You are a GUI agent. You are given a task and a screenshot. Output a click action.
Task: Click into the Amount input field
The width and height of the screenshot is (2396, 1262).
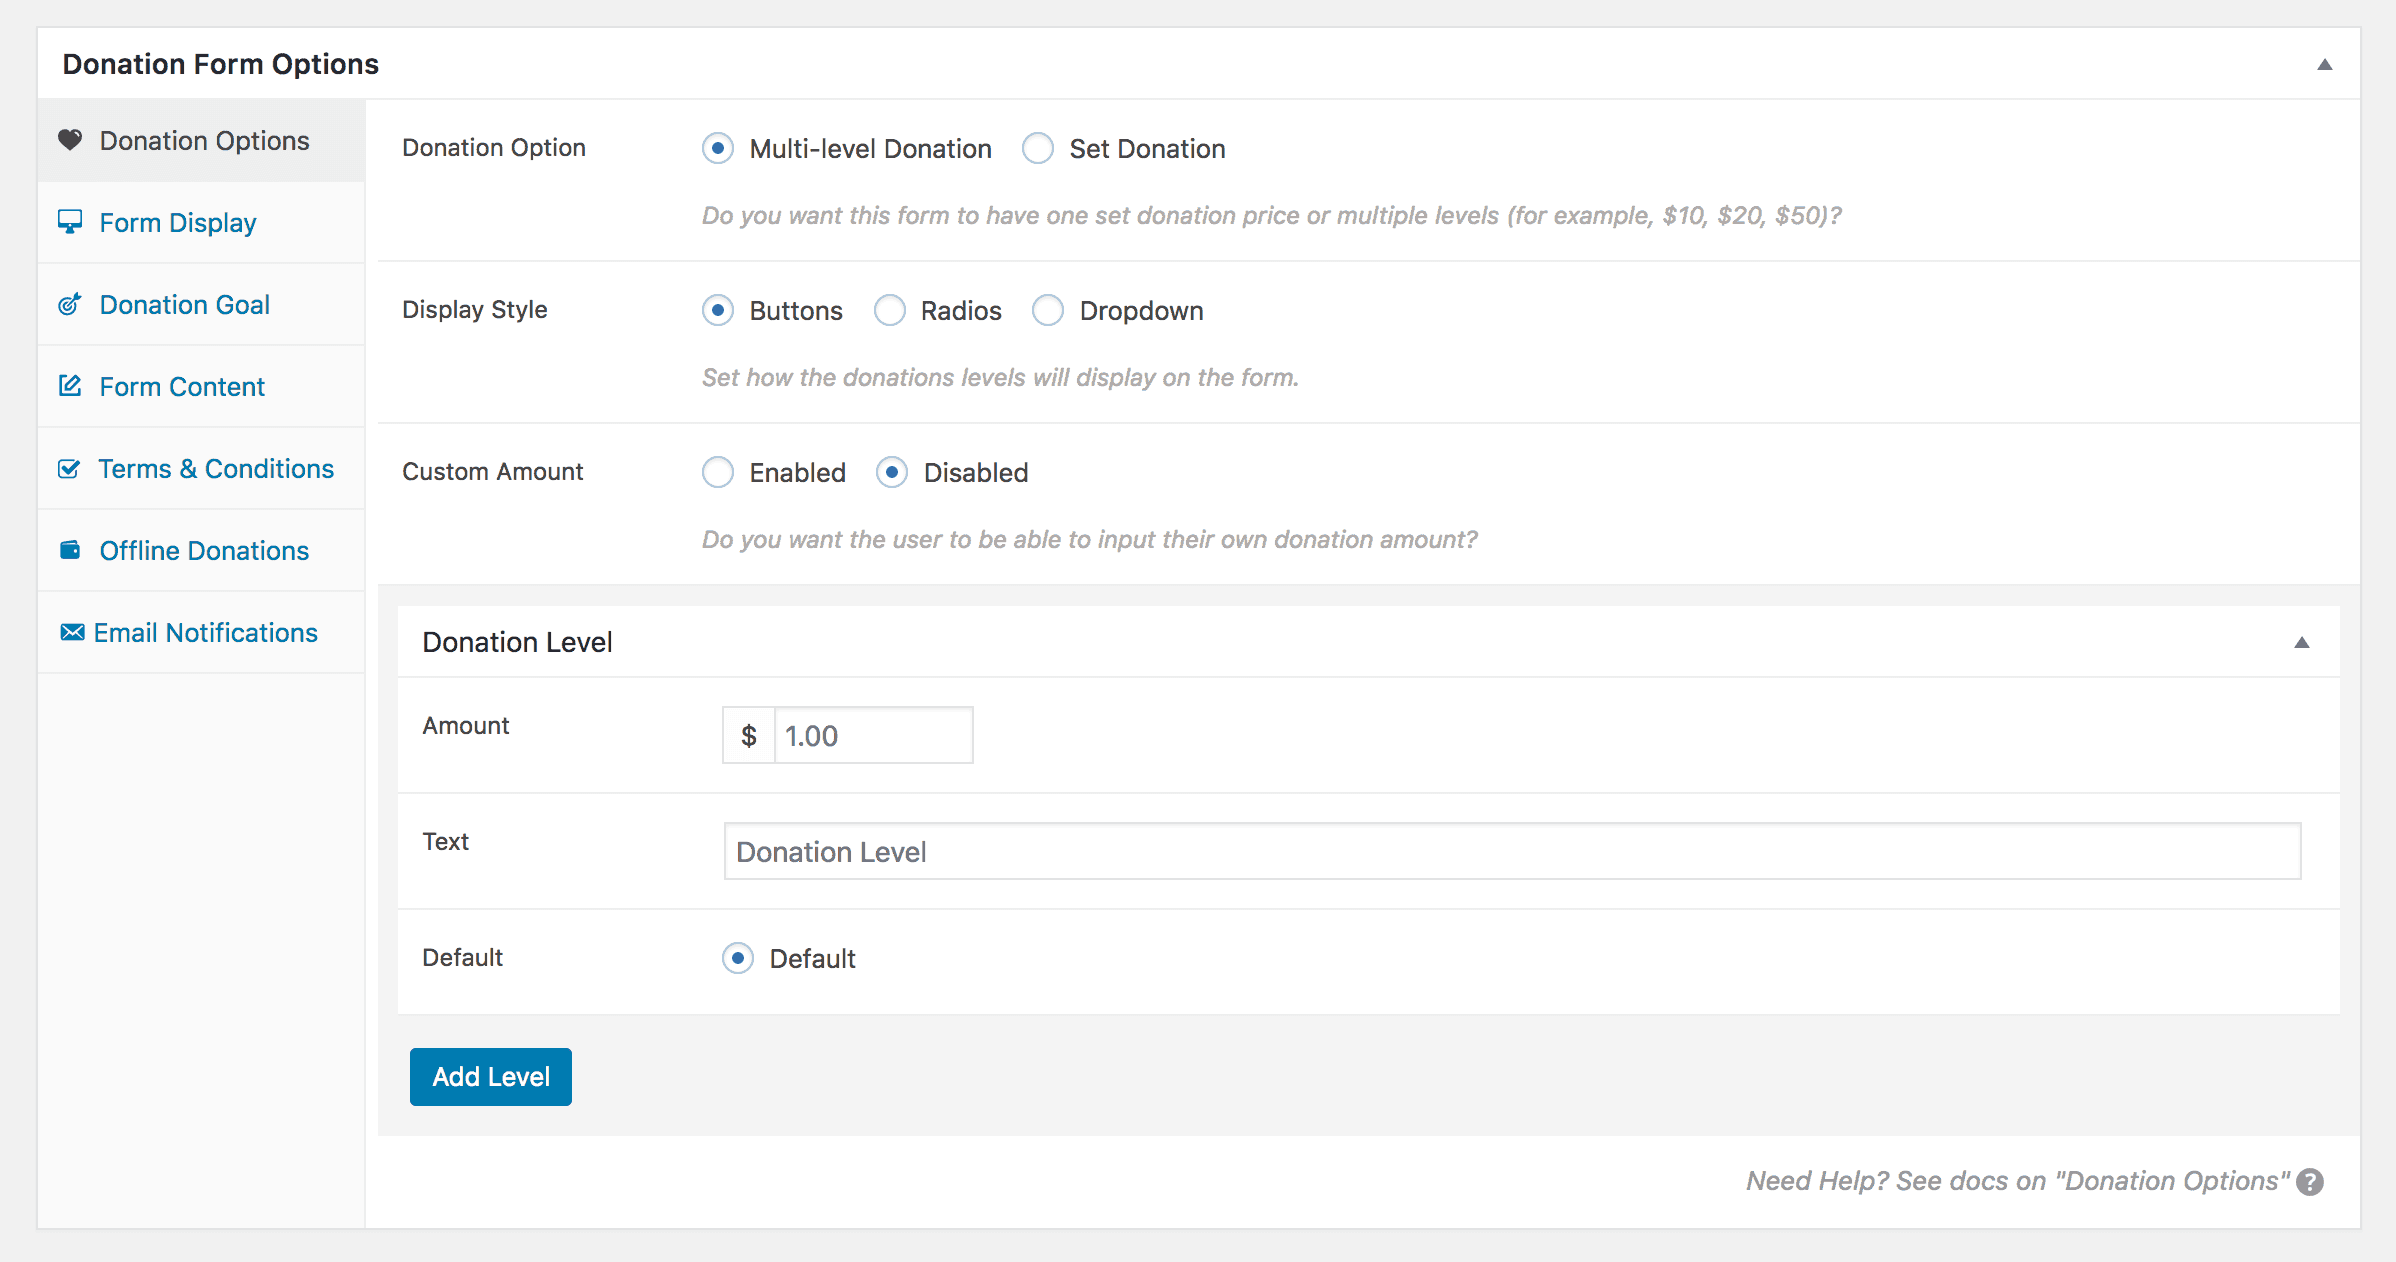click(873, 735)
